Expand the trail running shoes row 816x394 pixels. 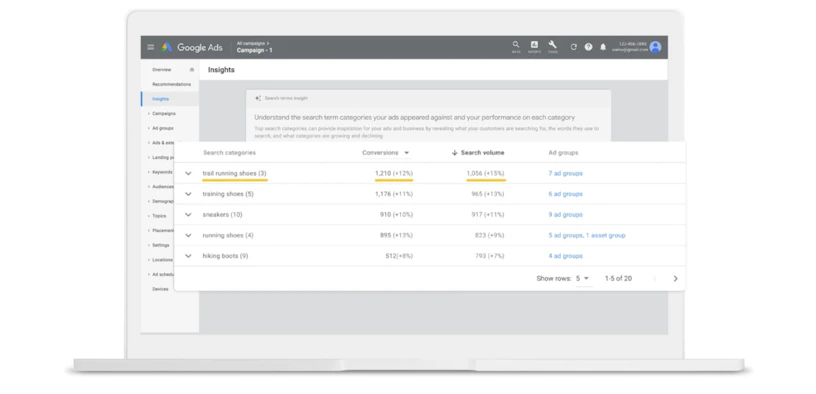188,173
